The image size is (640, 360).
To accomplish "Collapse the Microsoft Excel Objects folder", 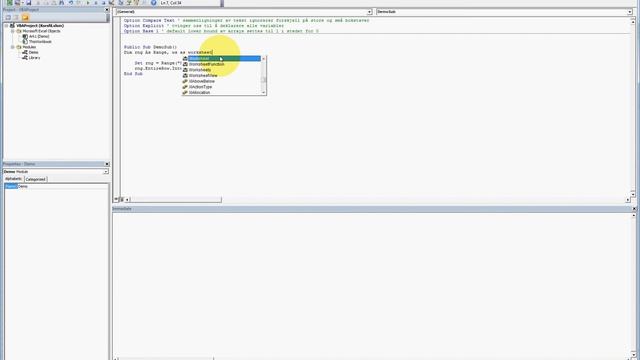I will [13, 31].
